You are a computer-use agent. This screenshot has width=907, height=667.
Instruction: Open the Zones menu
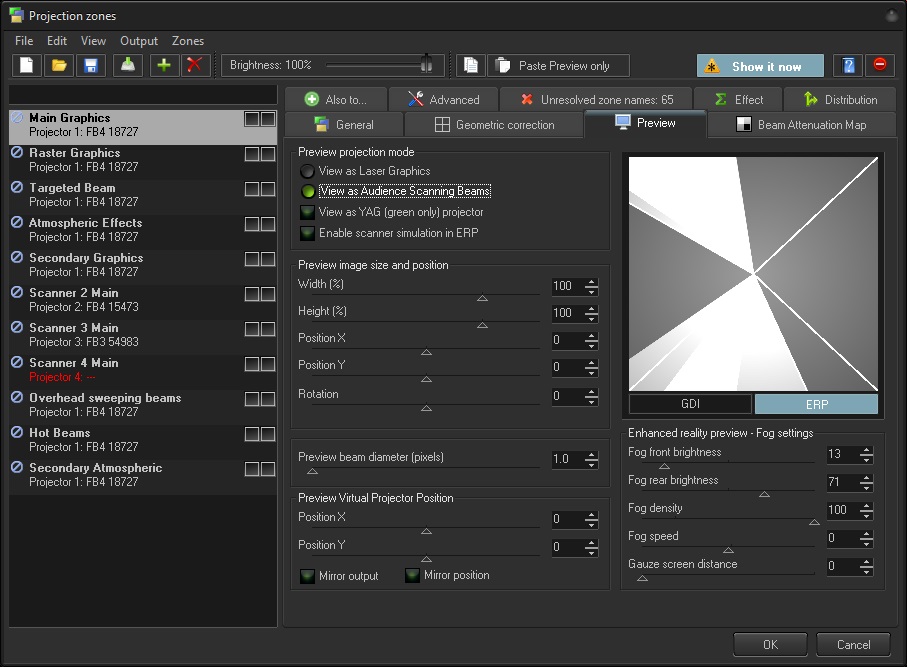[x=188, y=41]
